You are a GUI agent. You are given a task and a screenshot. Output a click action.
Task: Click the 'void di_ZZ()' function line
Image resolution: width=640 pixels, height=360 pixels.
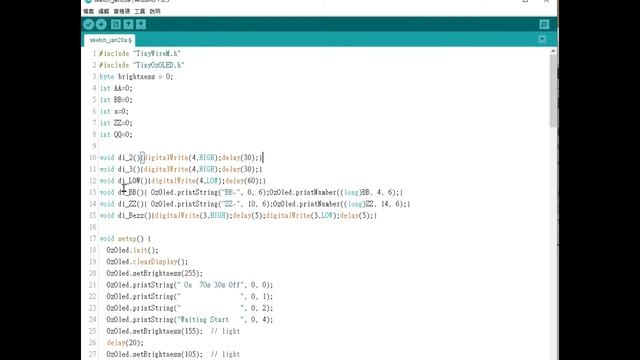[x=255, y=204]
